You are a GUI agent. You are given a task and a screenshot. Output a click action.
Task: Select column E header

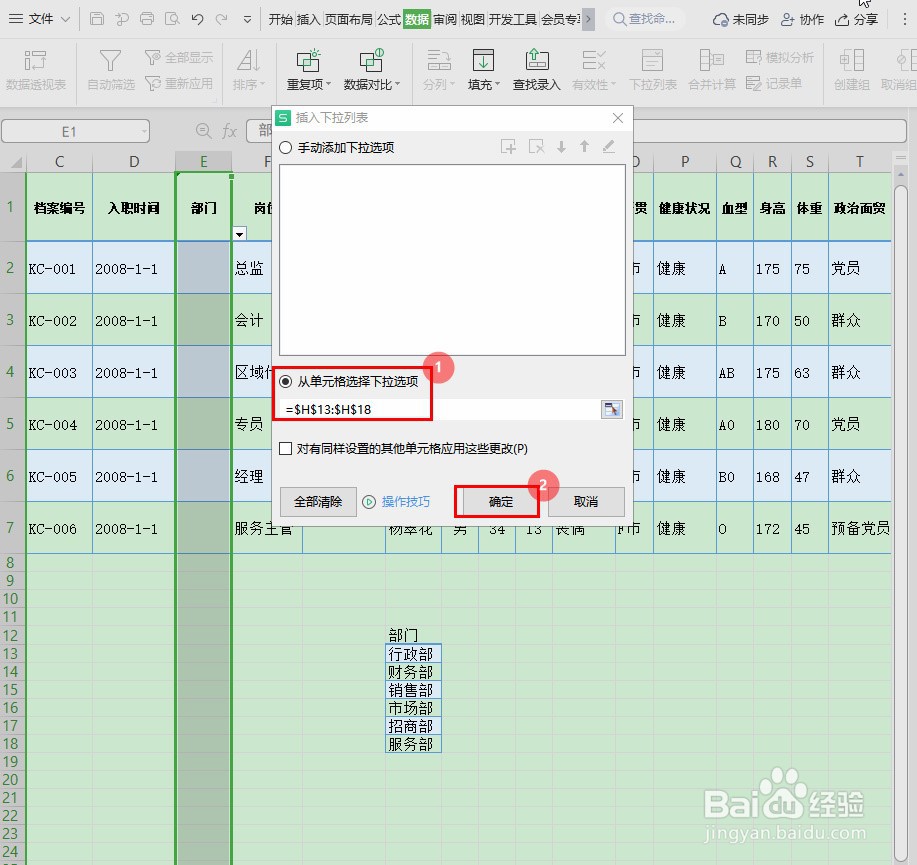pos(204,161)
